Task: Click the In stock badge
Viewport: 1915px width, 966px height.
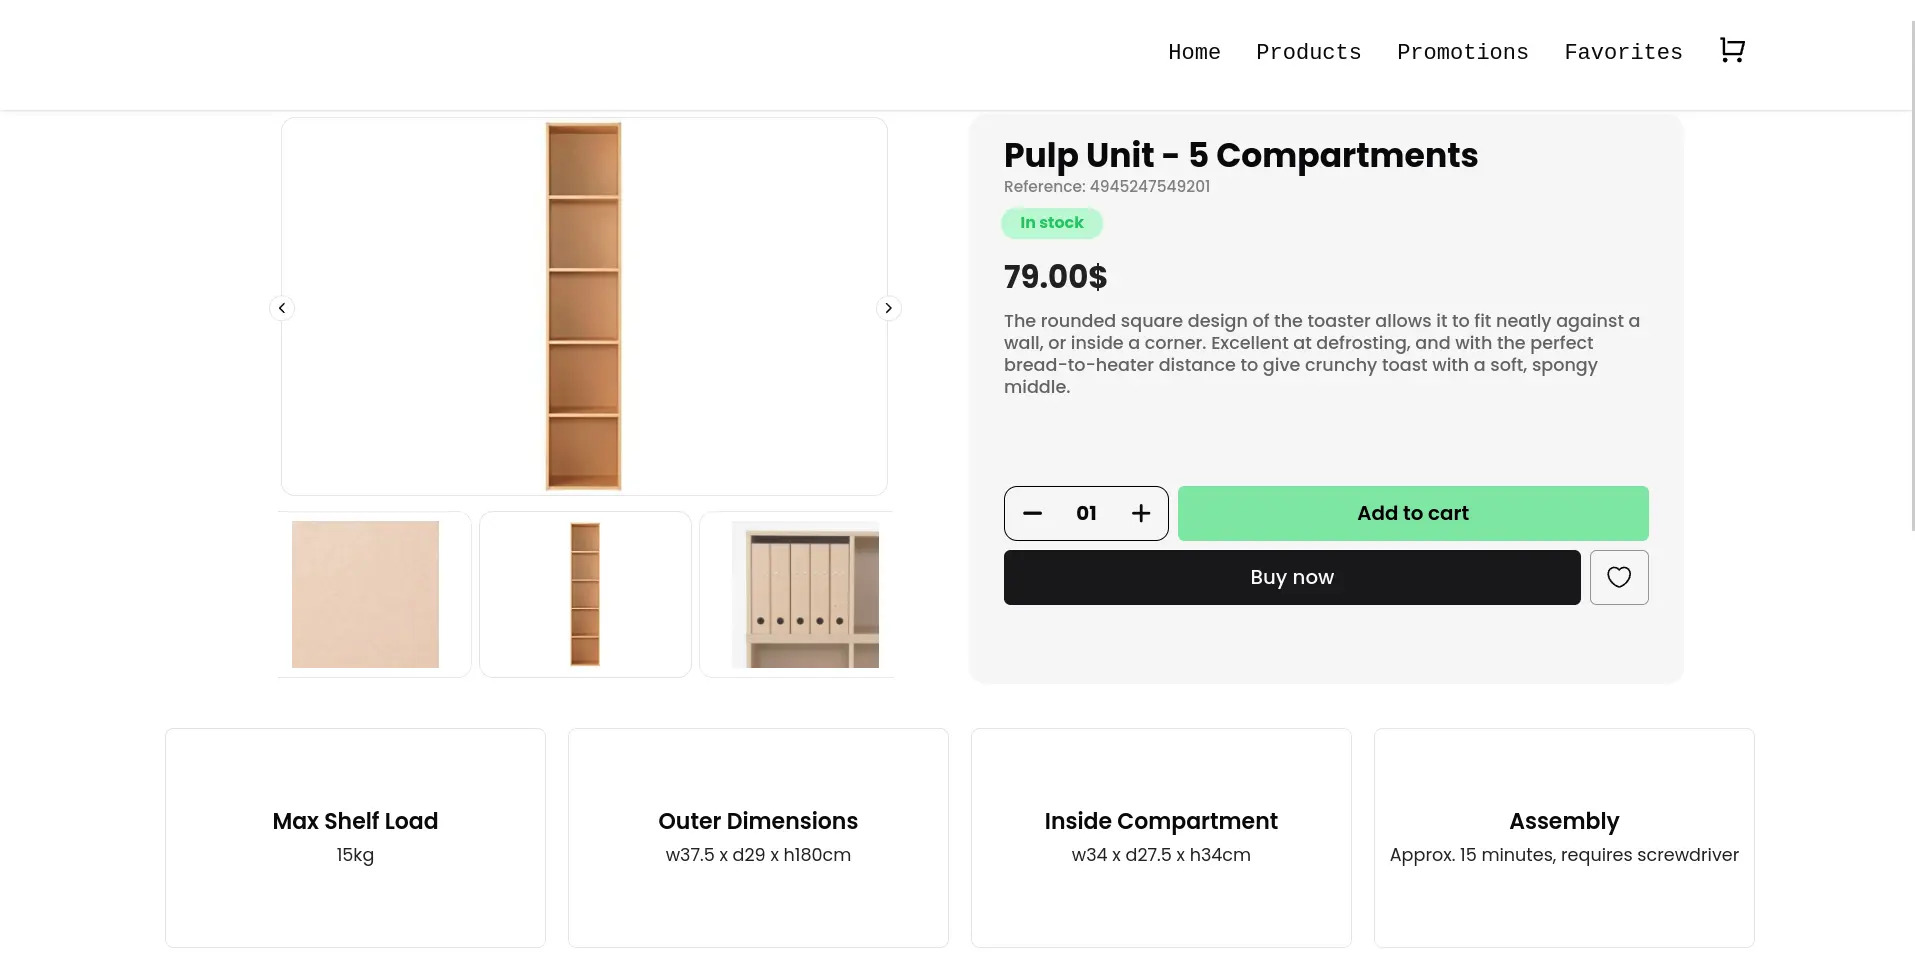Action: click(1051, 223)
